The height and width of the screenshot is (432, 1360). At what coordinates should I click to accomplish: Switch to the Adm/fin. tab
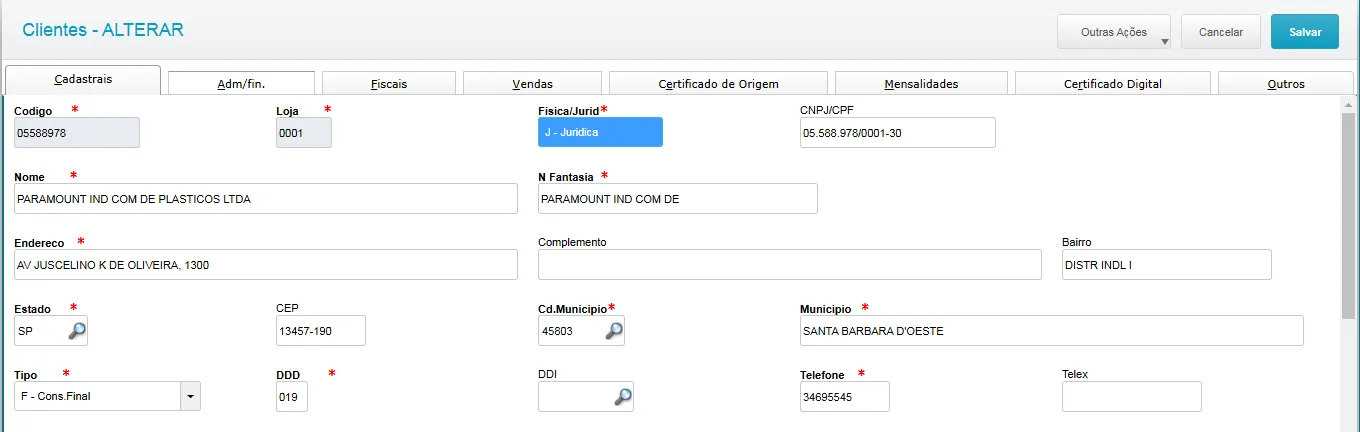click(241, 84)
